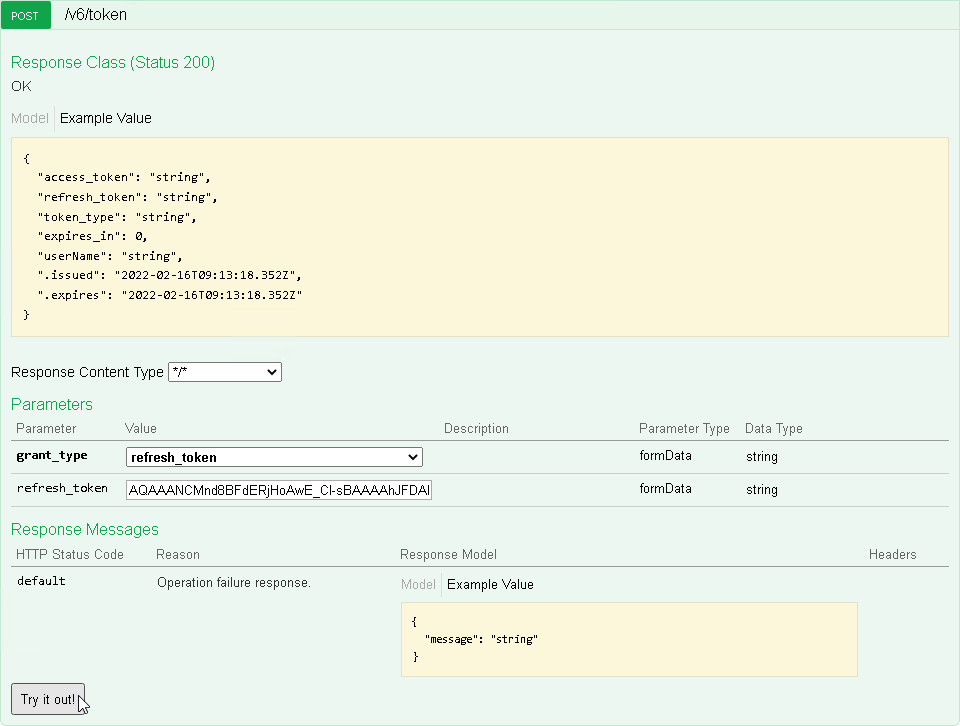Show Model tab in Response Messages section

(x=418, y=585)
